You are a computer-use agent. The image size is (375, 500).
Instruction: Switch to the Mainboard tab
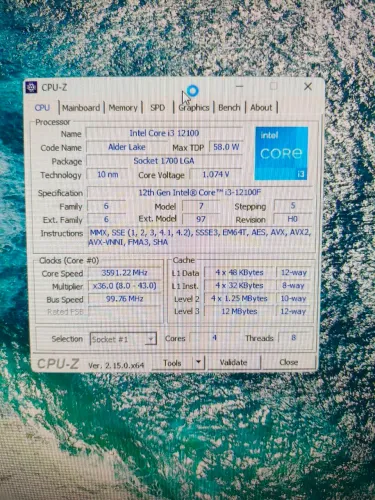pos(81,108)
